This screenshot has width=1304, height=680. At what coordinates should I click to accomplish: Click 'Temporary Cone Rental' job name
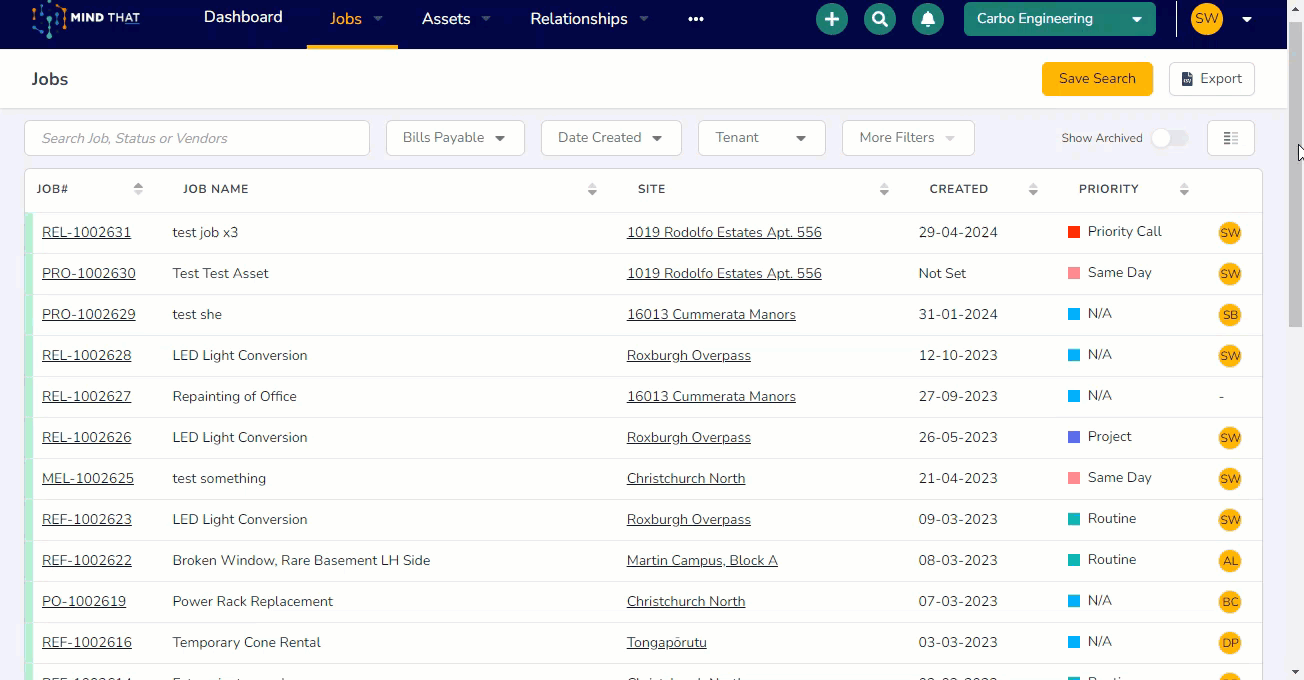pyautogui.click(x=247, y=643)
